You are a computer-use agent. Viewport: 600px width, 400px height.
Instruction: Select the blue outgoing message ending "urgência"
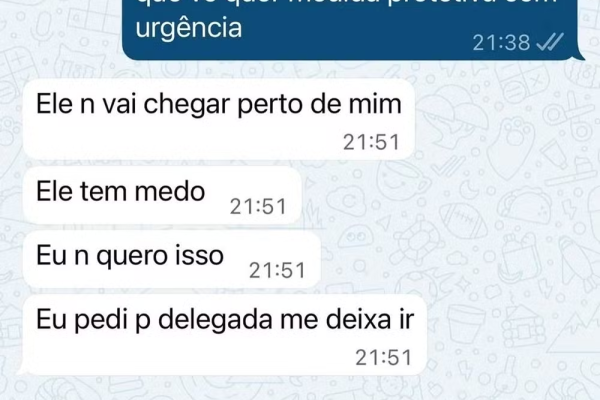(351, 30)
